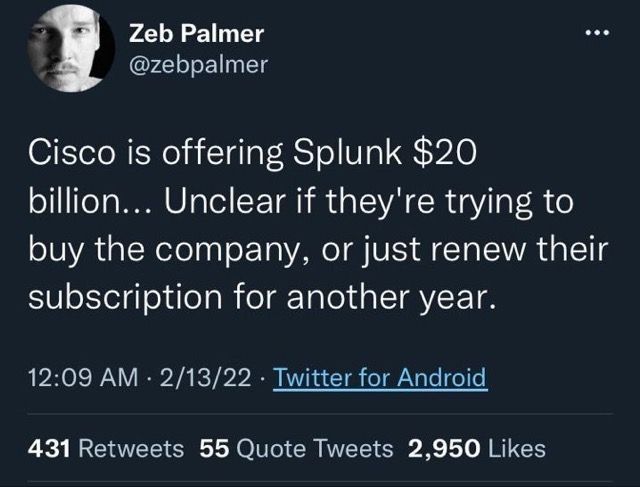This screenshot has height=487, width=640.
Task: Open the Zeb Palmer display name link
Action: [x=197, y=34]
